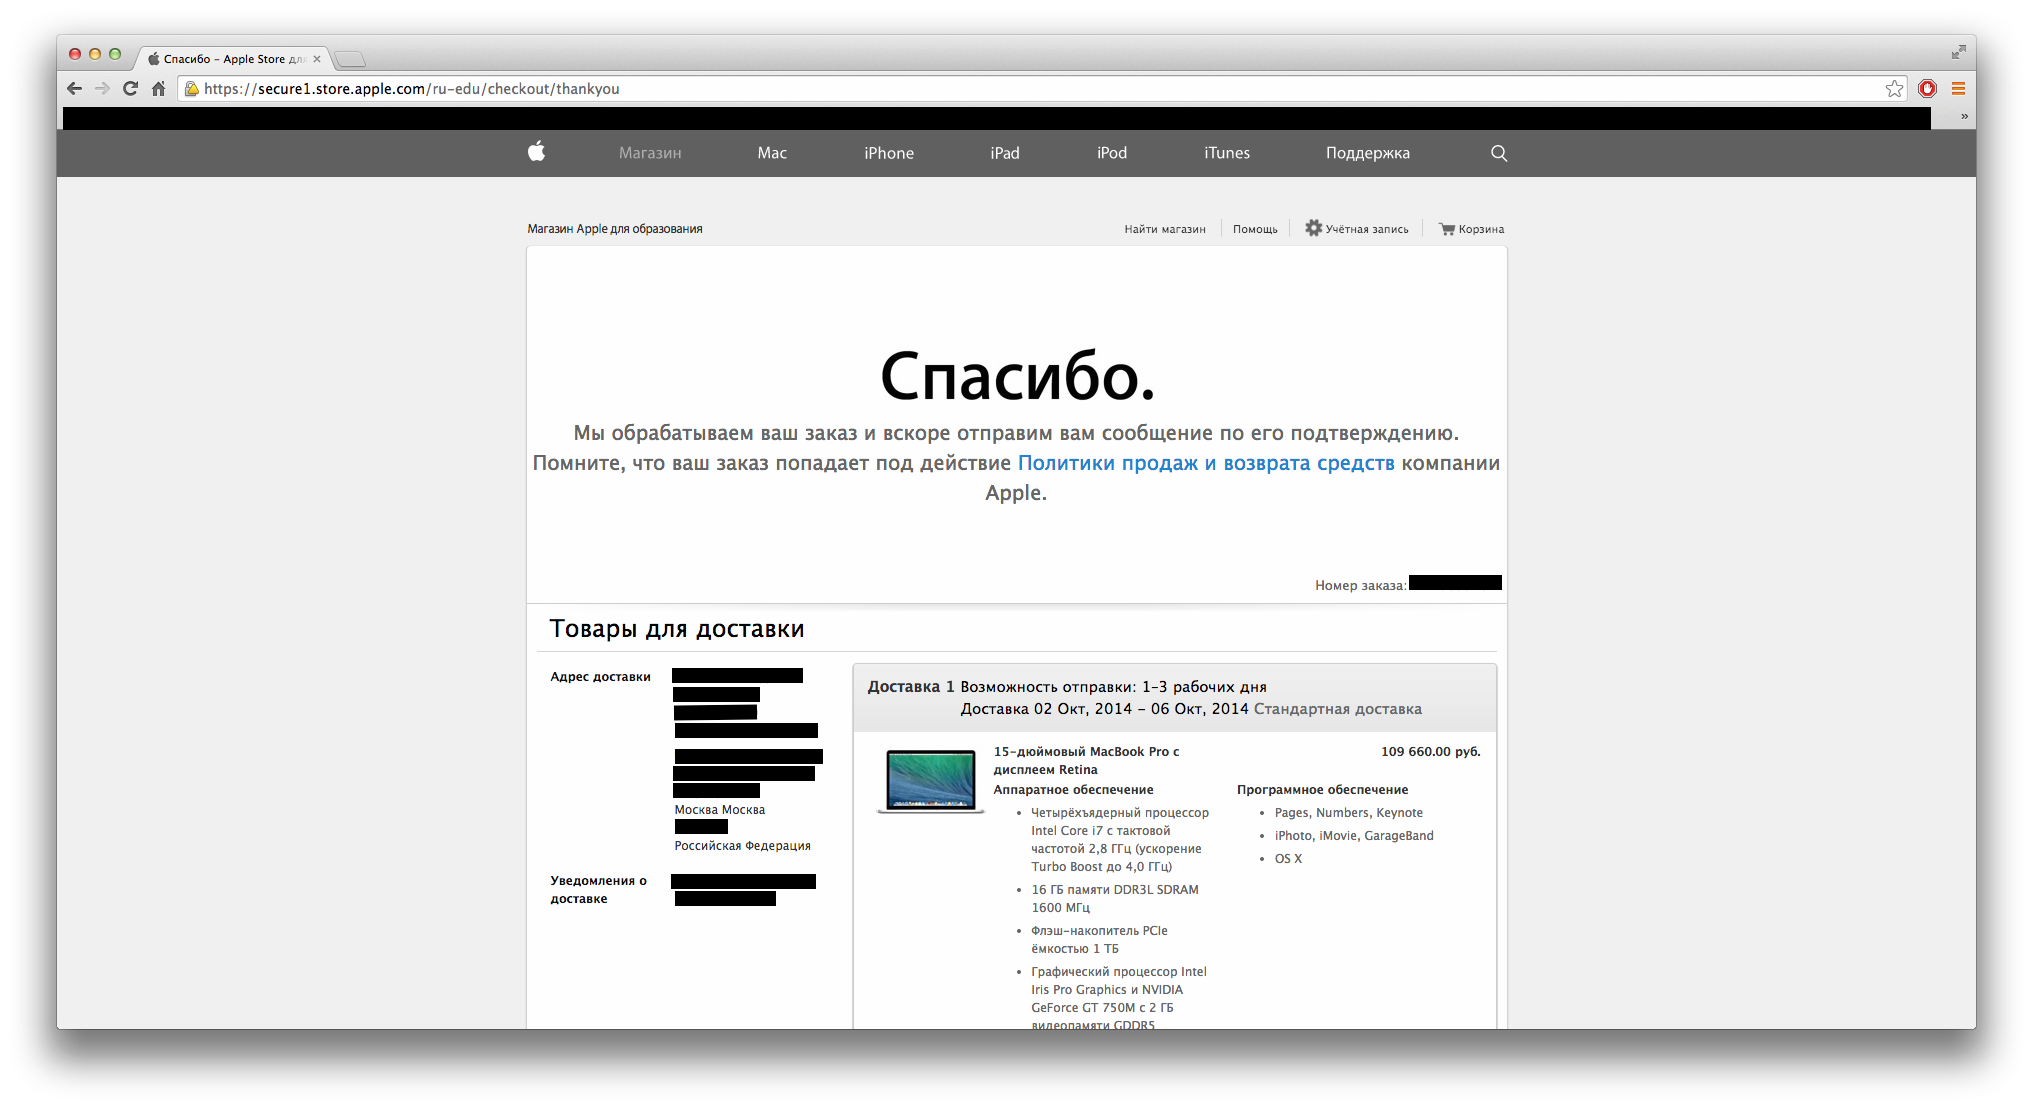Open the Корзина cart link

pyautogui.click(x=1481, y=229)
